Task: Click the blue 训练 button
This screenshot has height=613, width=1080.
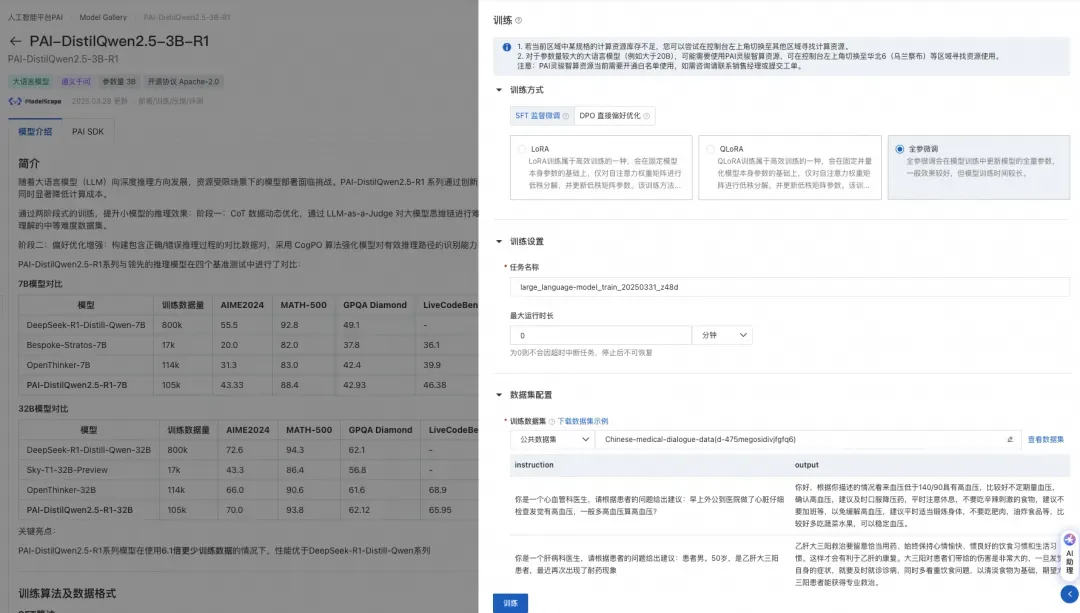Action: [x=510, y=603]
